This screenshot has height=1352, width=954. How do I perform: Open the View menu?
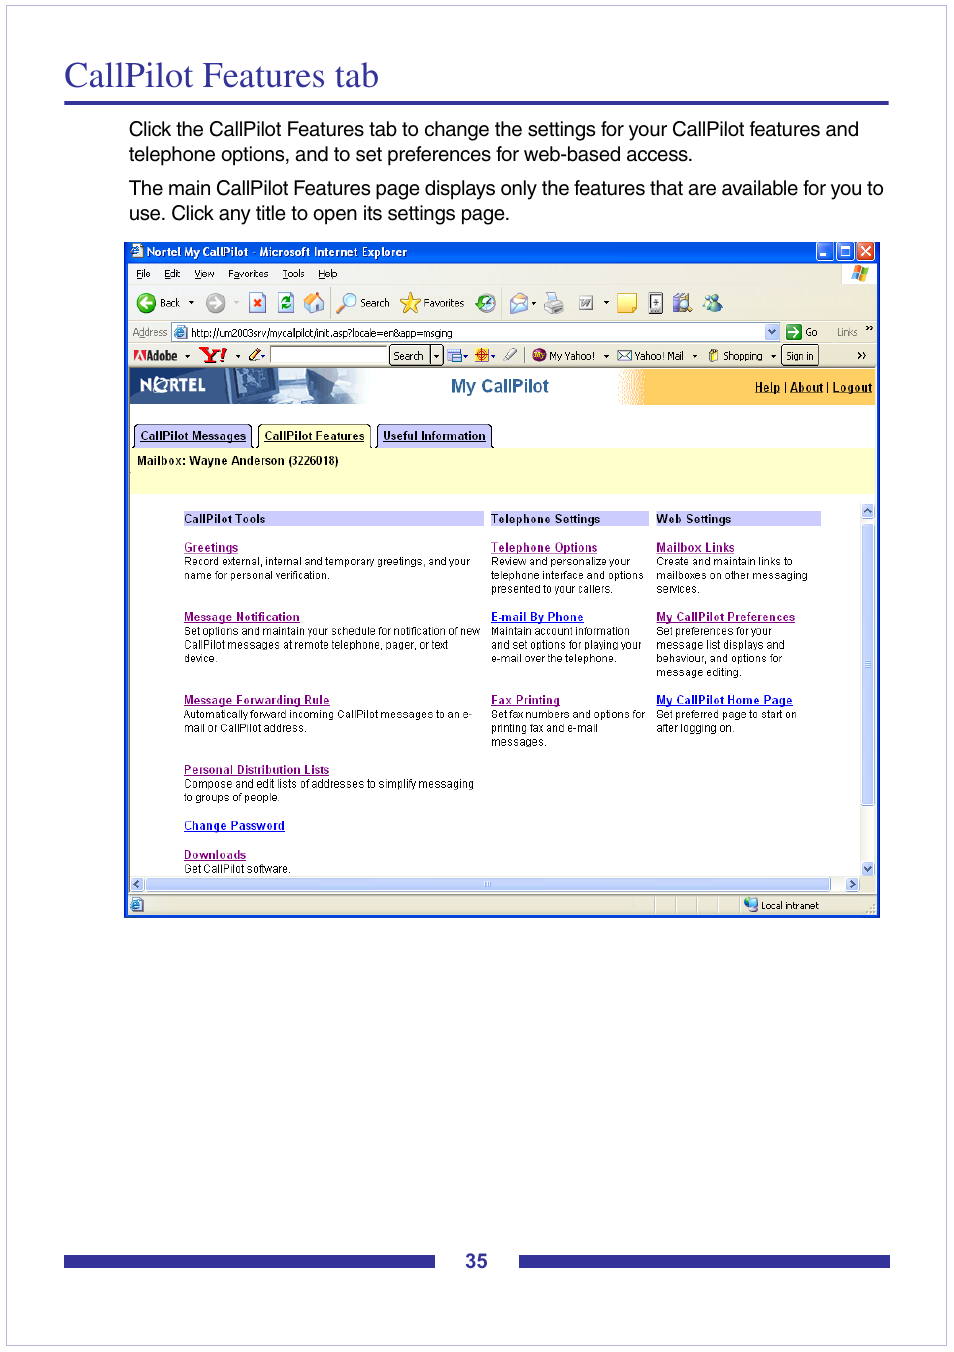coord(204,274)
